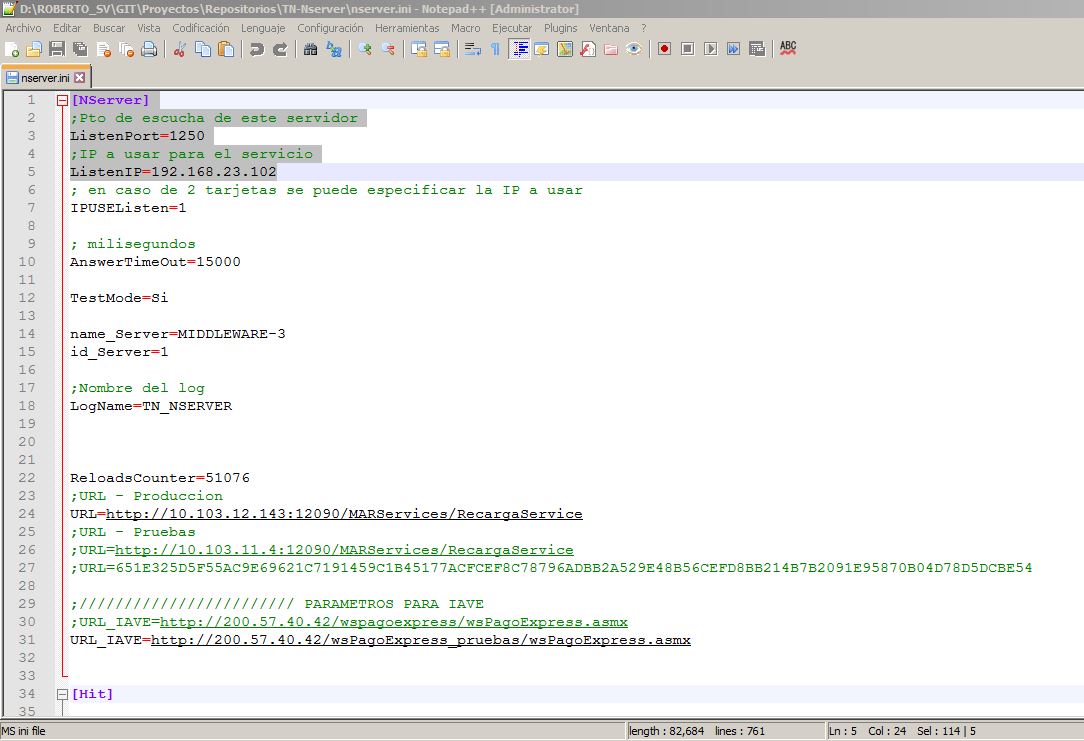Open the Herramientas menu

tap(407, 28)
